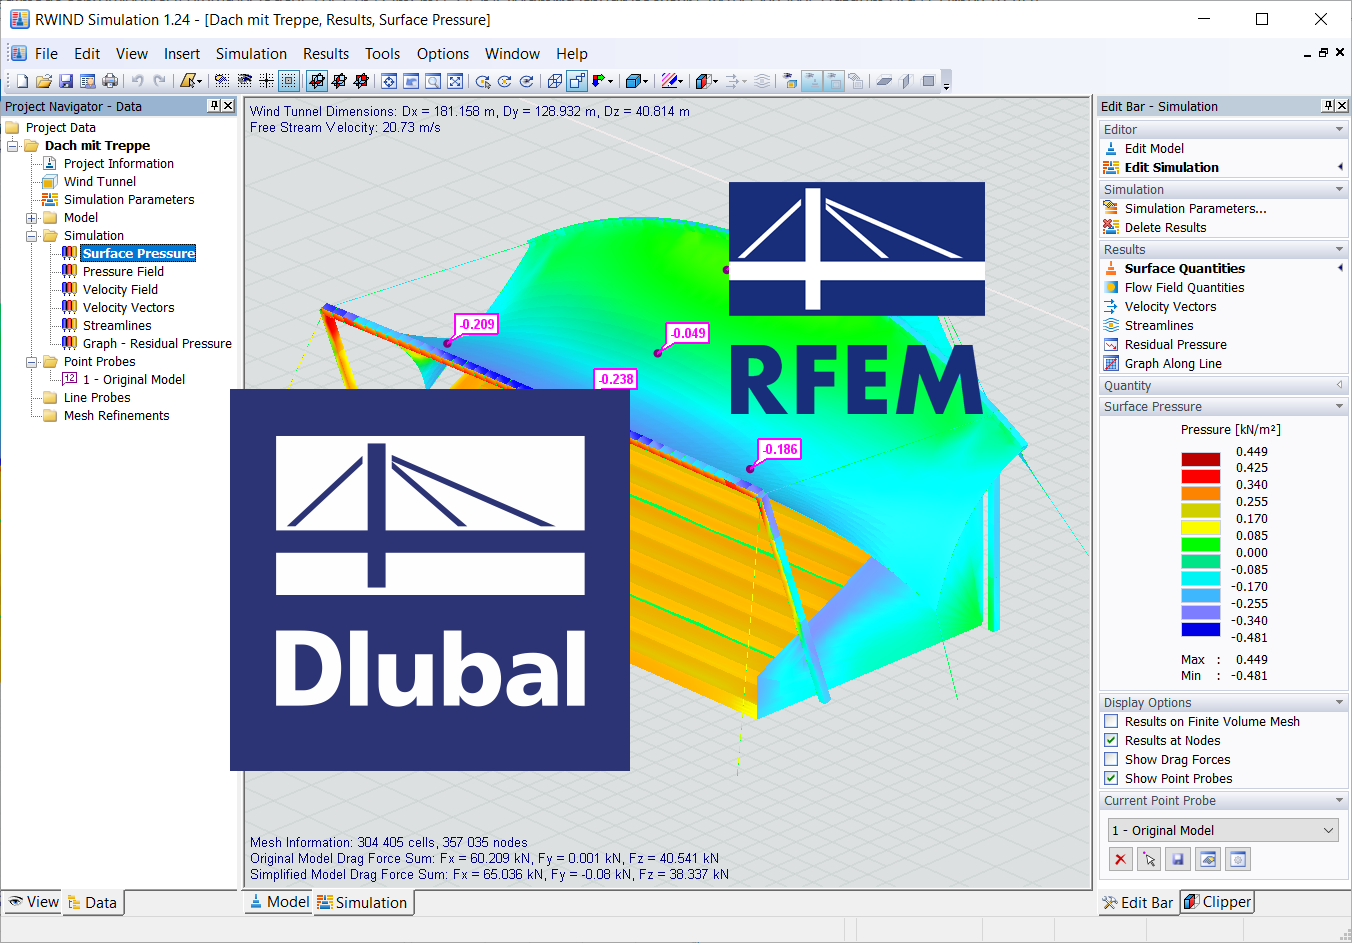Click the striped line color pen icon
The height and width of the screenshot is (943, 1352).
click(668, 81)
